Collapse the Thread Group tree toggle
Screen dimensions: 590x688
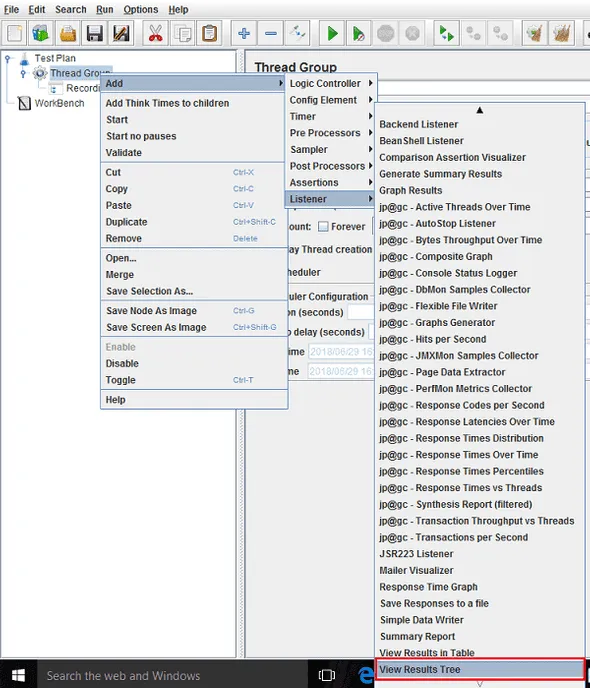point(23,73)
